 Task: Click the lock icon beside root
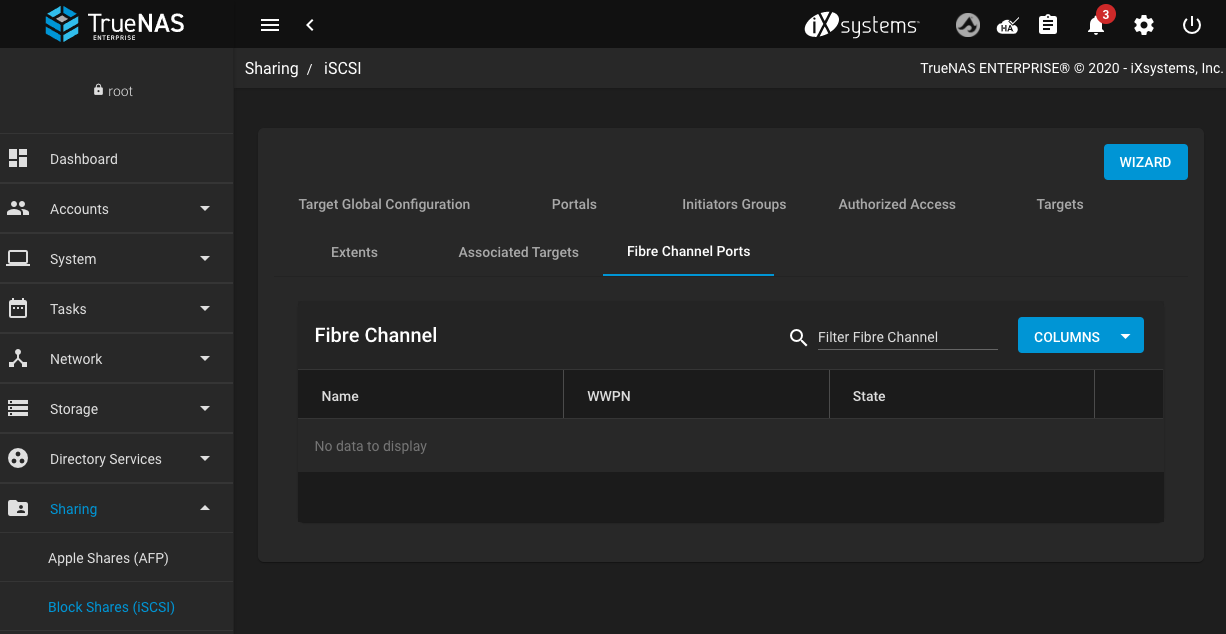(x=98, y=90)
